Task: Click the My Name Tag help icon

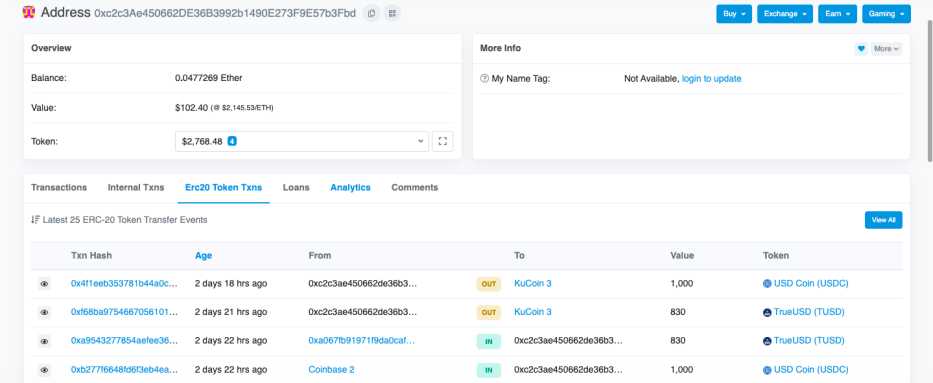Action: (x=484, y=79)
